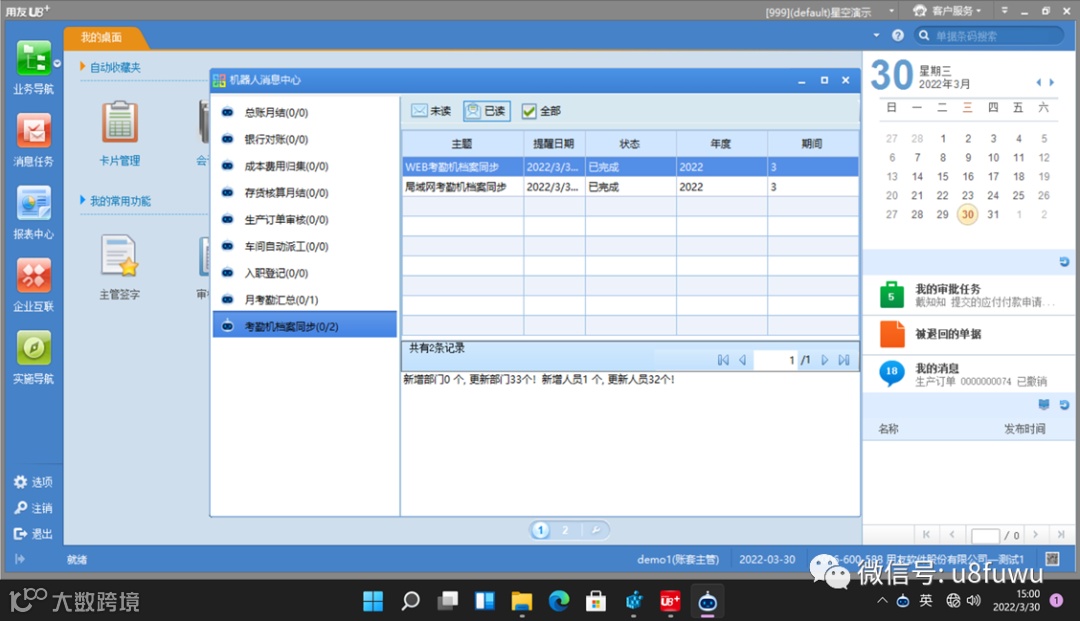This screenshot has width=1080, height=621.
Task: Select row 局域网考勤机档案同步
Action: [x=630, y=187]
